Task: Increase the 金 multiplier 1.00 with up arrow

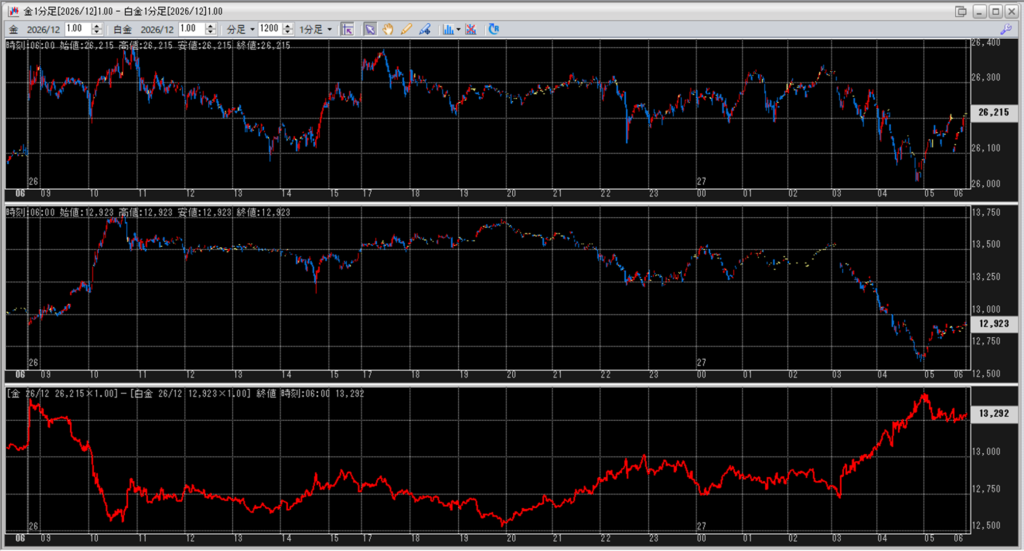Action: [95, 26]
